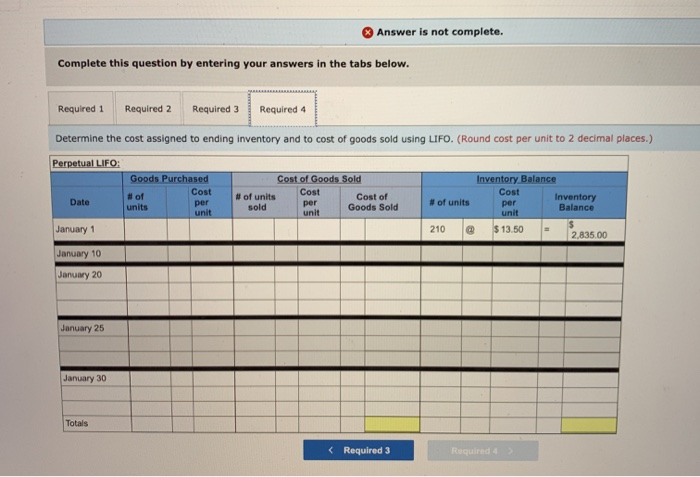
Task: Click the January 30 units sold cell
Action: click(x=255, y=379)
